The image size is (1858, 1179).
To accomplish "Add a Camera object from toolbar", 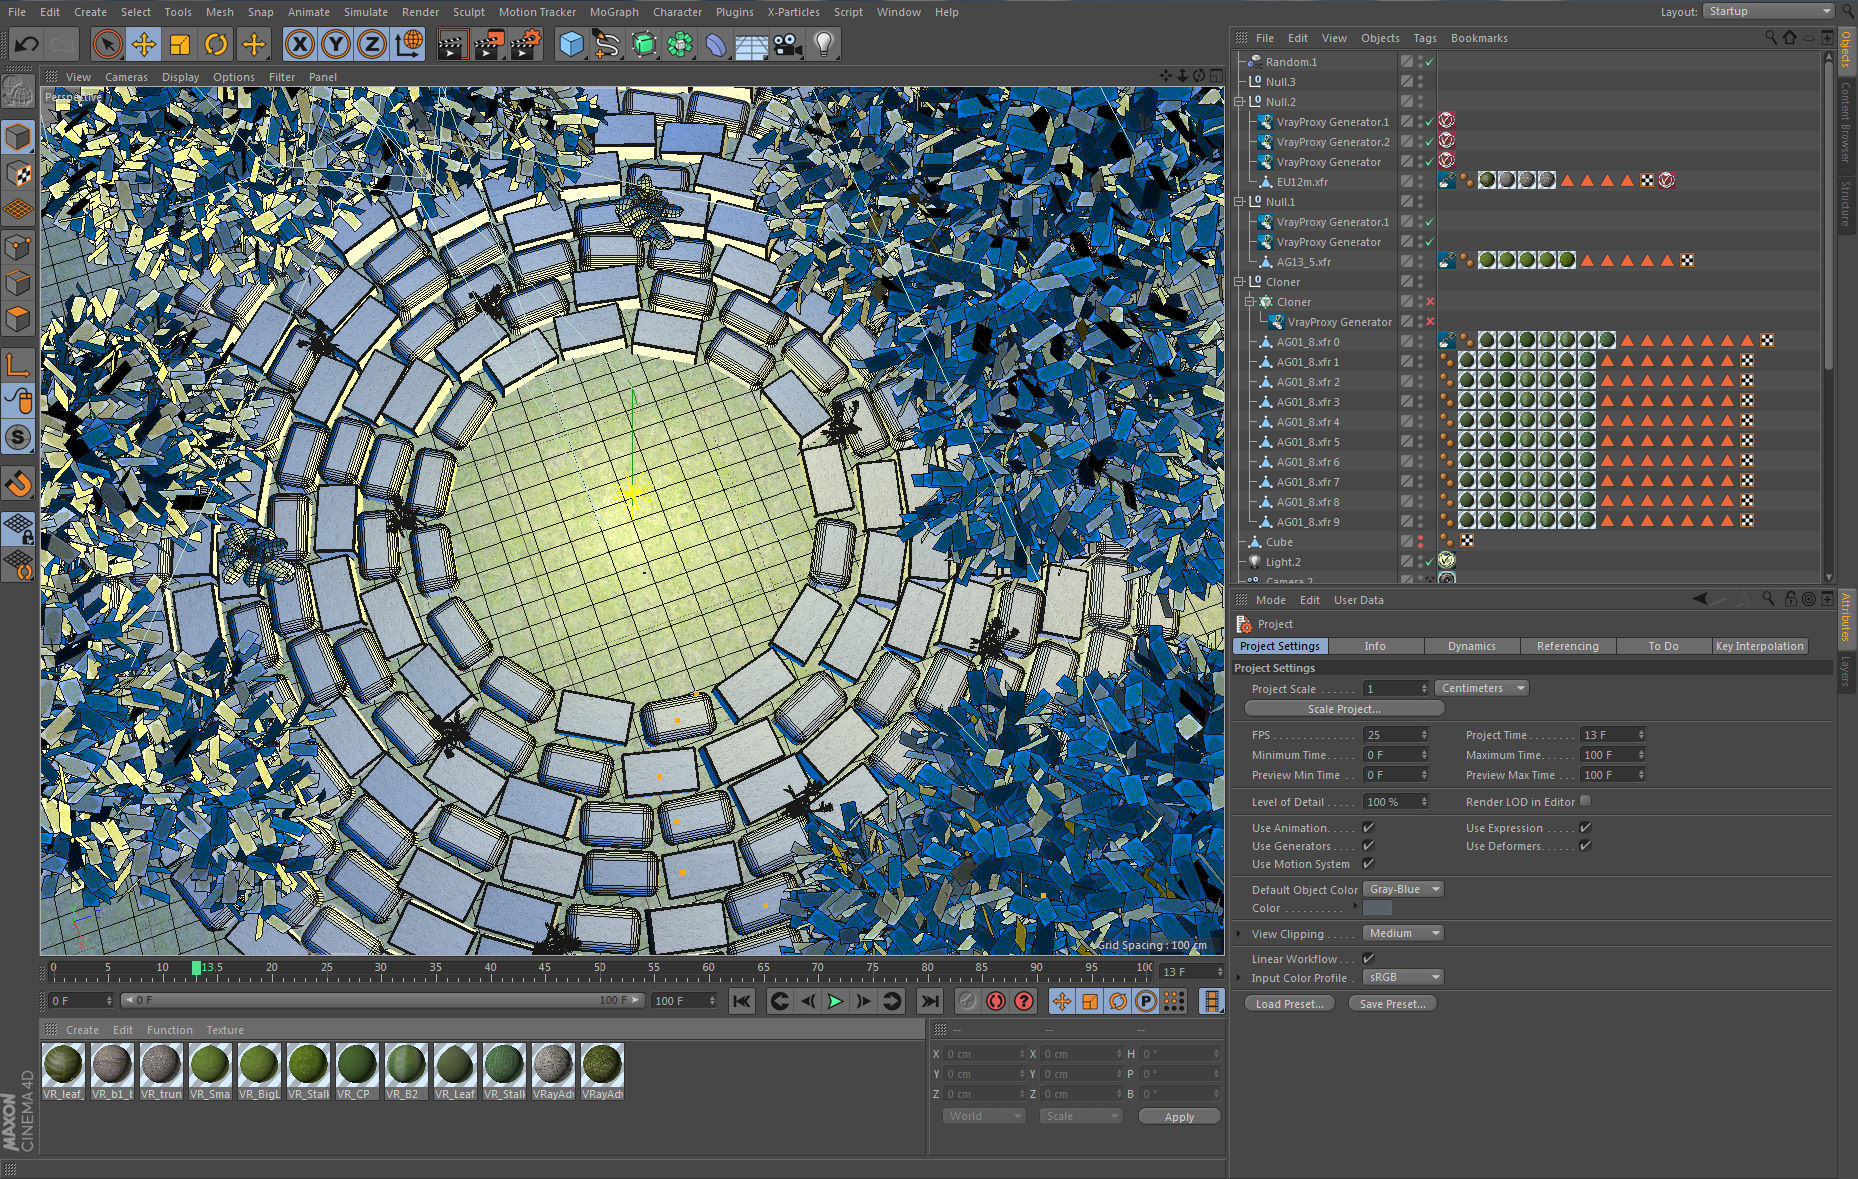I will (788, 44).
